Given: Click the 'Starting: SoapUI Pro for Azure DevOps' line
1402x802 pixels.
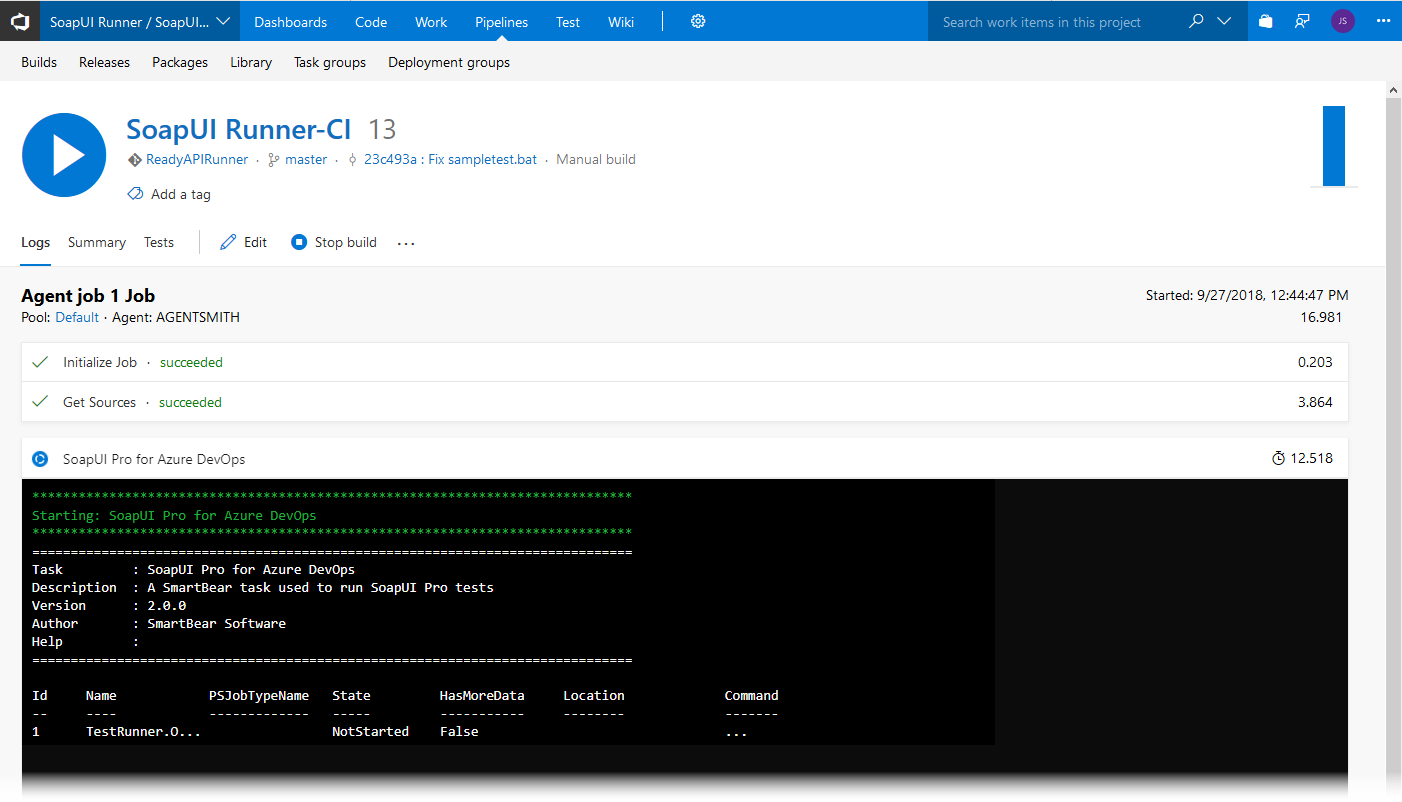Looking at the screenshot, I should coord(174,515).
